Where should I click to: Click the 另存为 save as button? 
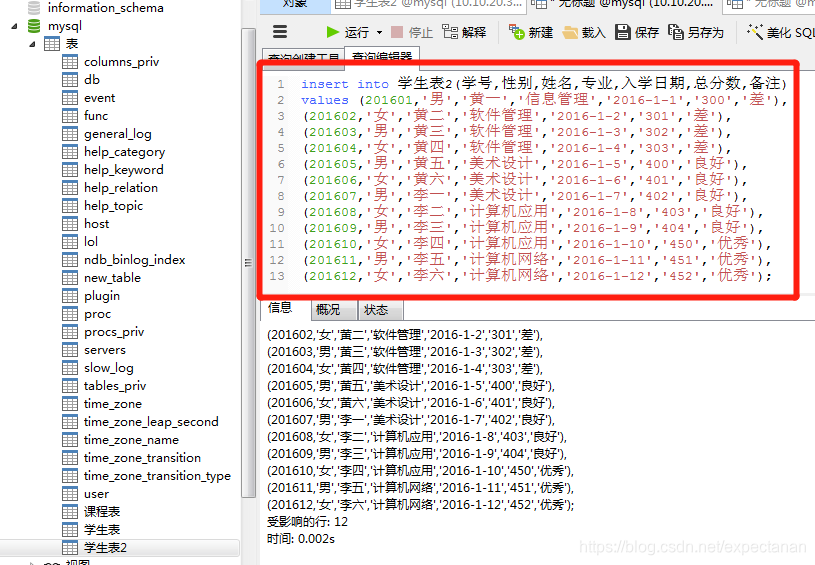695,32
